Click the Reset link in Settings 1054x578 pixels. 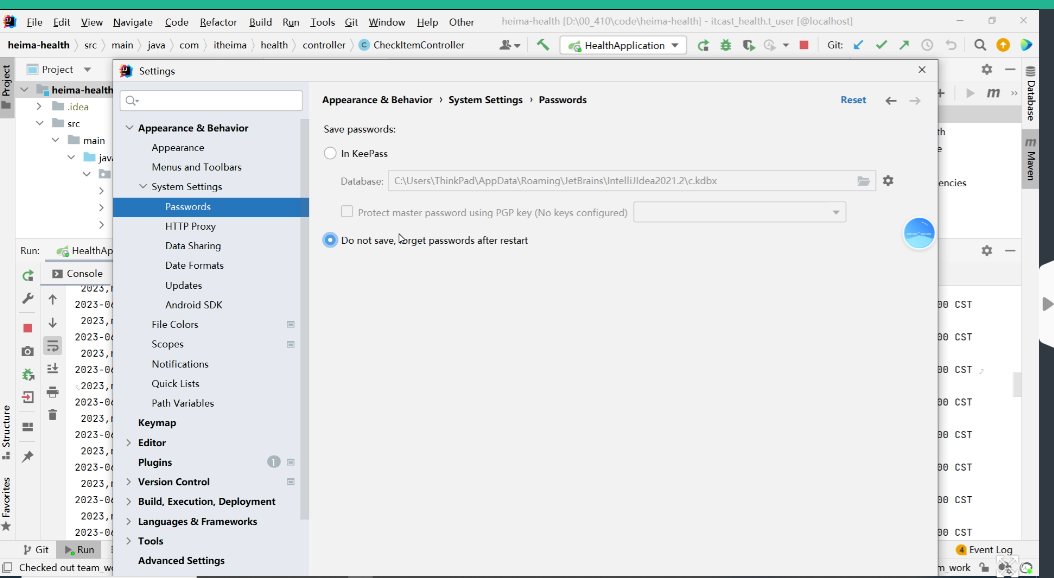[853, 100]
